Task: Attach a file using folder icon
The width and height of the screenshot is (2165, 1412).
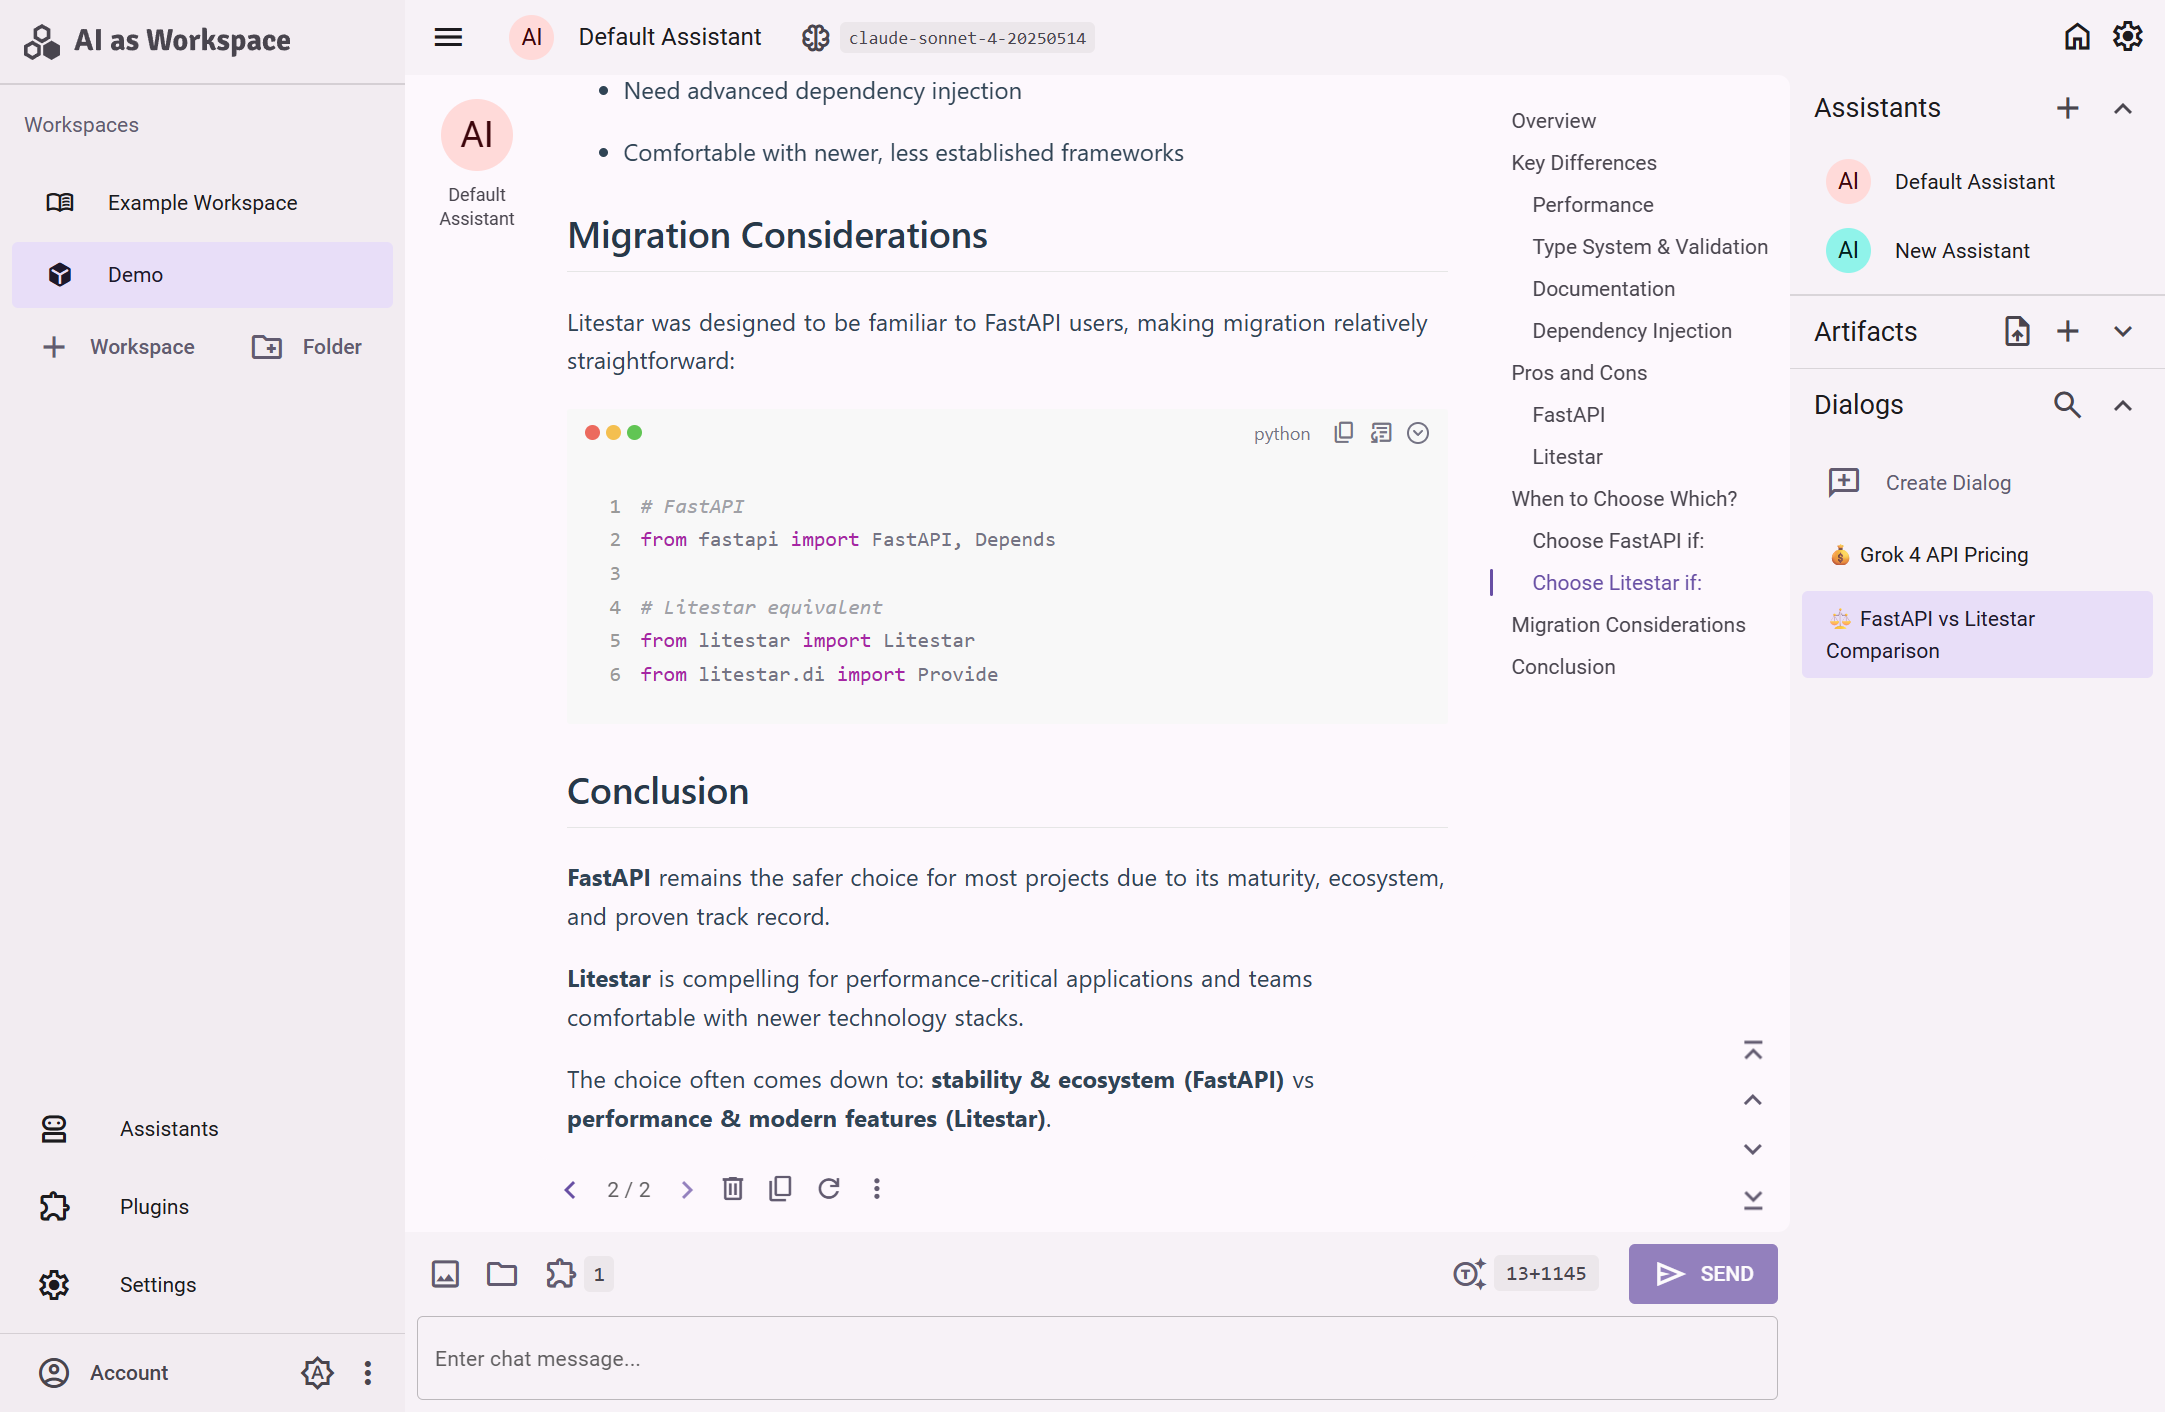Action: pos(501,1274)
